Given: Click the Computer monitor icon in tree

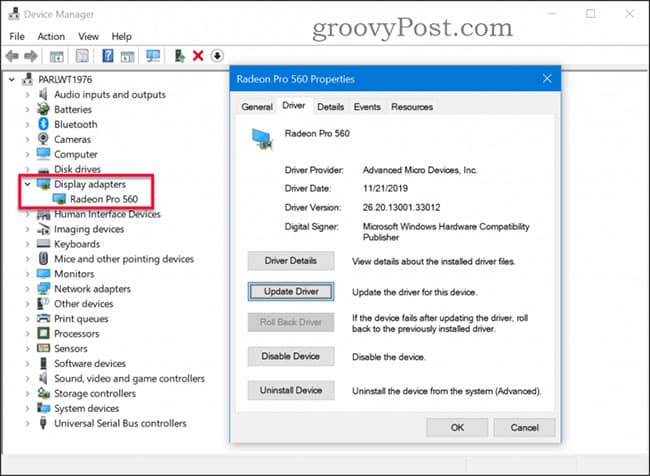Looking at the screenshot, I should pos(43,154).
